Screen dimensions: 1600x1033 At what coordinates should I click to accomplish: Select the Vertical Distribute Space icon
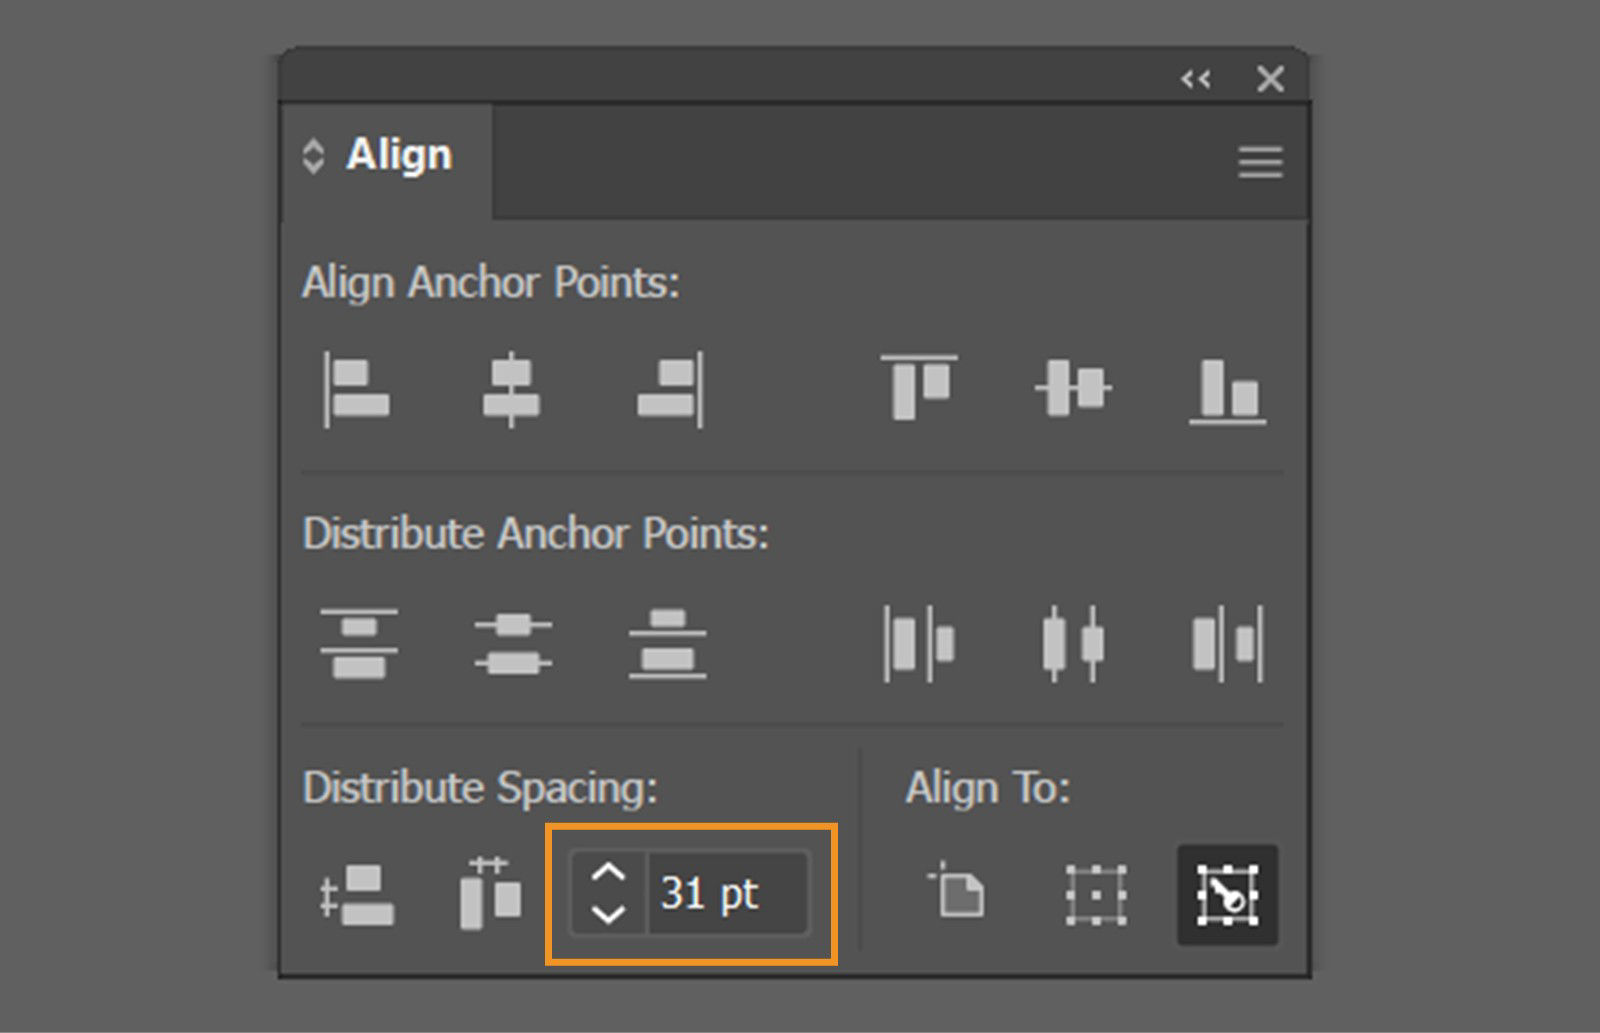[358, 893]
